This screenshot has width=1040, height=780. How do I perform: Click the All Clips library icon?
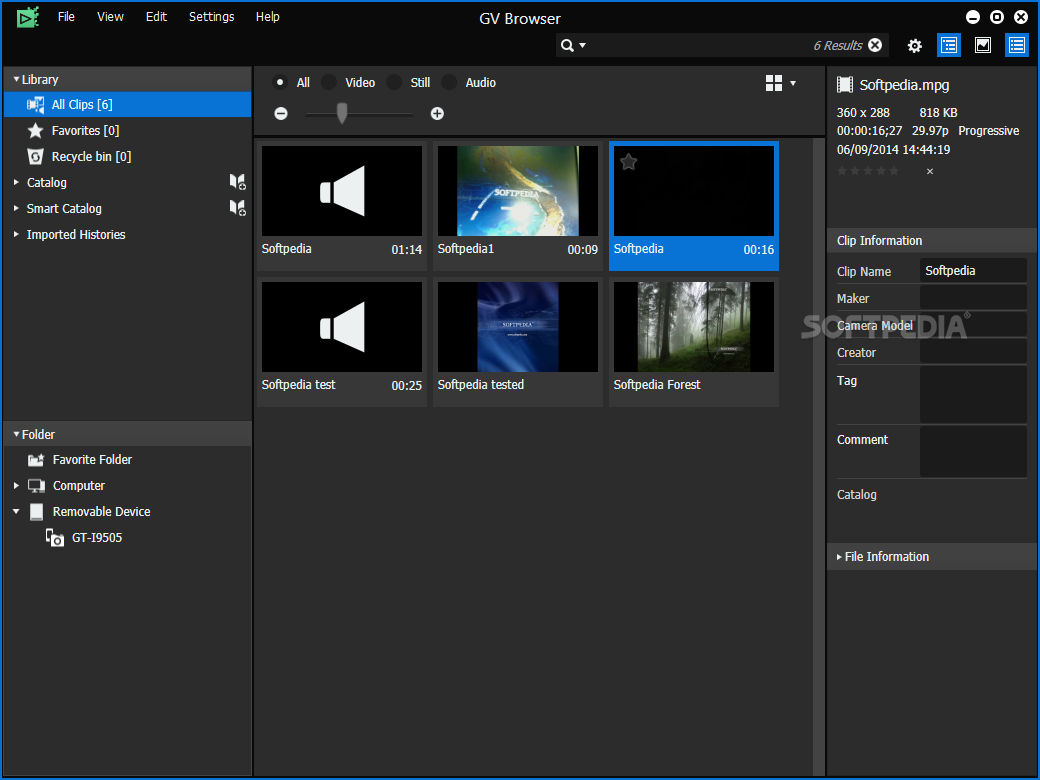click(35, 105)
